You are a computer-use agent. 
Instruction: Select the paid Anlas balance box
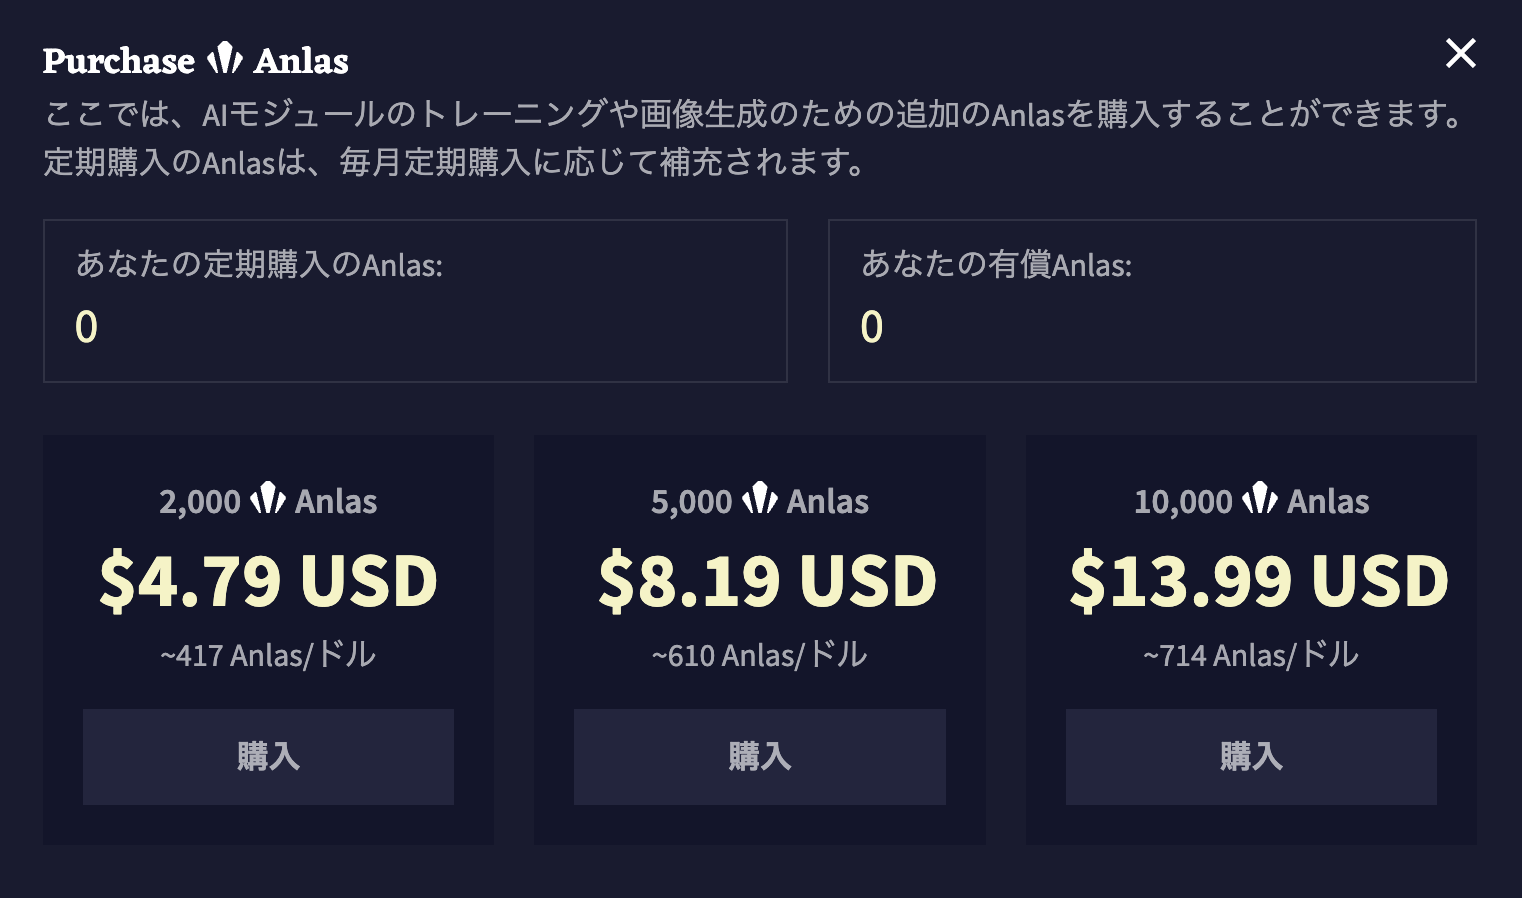click(x=1152, y=301)
